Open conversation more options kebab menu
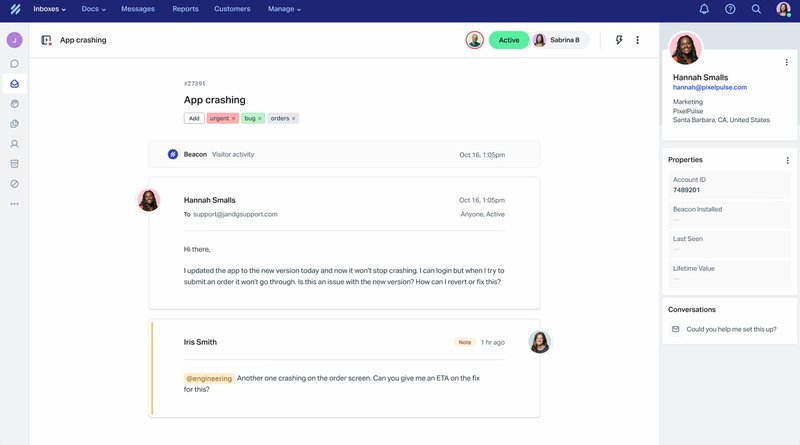Screen dimensions: 800x445 (x=637, y=40)
